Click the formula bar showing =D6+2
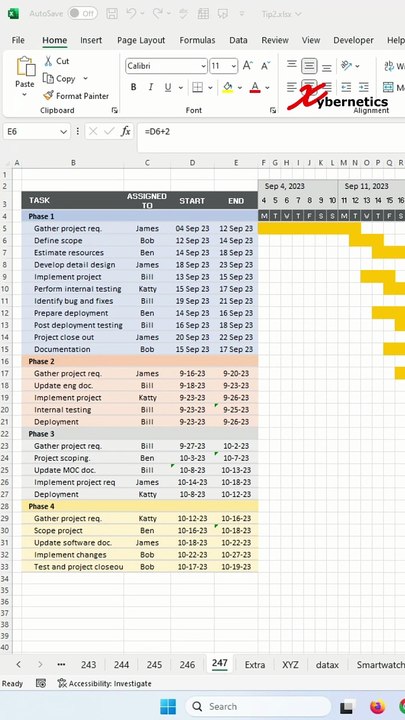 tap(271, 138)
